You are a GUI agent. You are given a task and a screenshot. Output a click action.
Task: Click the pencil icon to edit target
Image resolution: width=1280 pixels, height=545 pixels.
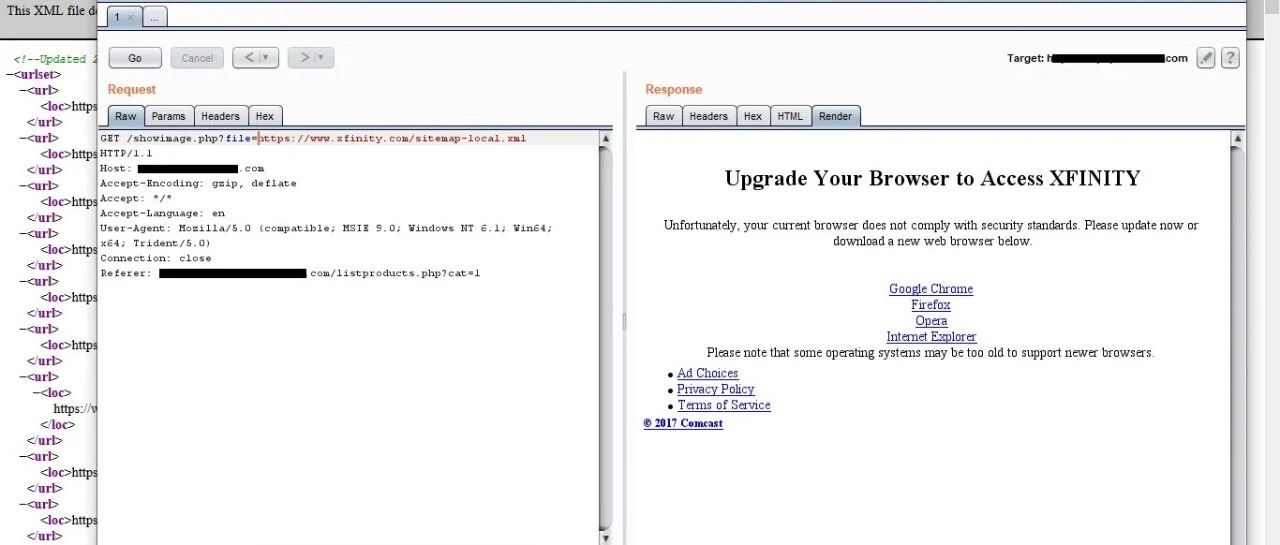pyautogui.click(x=1207, y=58)
